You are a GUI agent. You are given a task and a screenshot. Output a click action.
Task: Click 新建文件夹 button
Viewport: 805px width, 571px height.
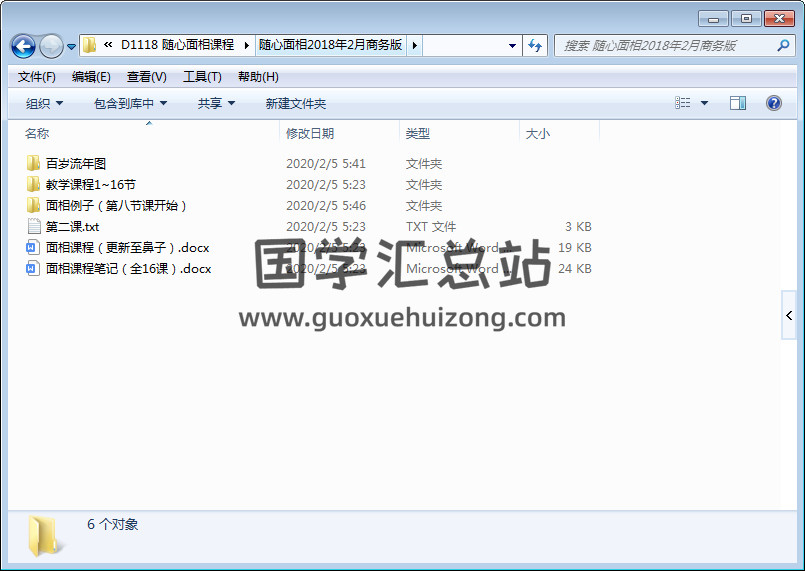(296, 104)
